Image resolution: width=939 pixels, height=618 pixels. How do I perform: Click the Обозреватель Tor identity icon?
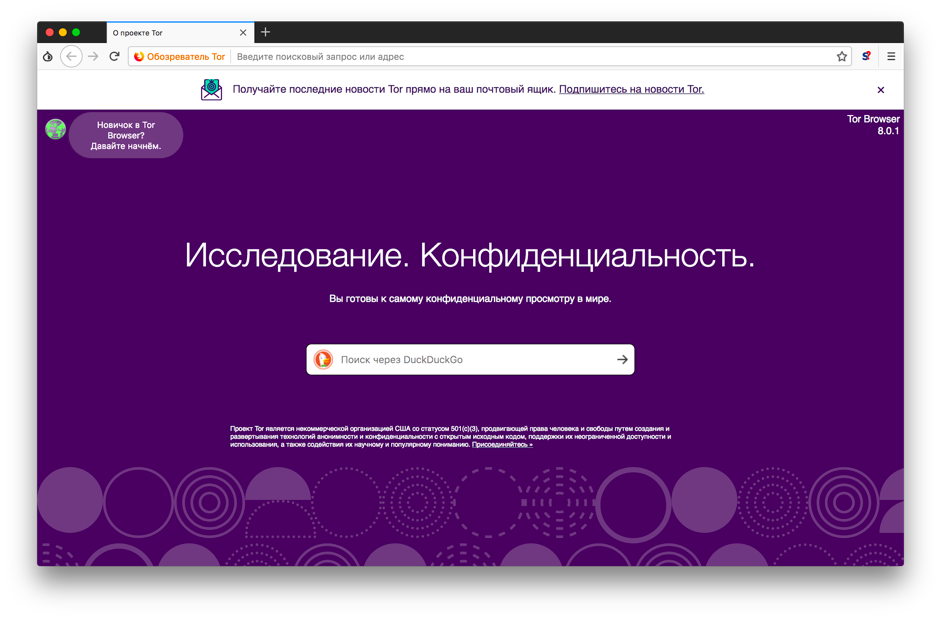tap(180, 56)
